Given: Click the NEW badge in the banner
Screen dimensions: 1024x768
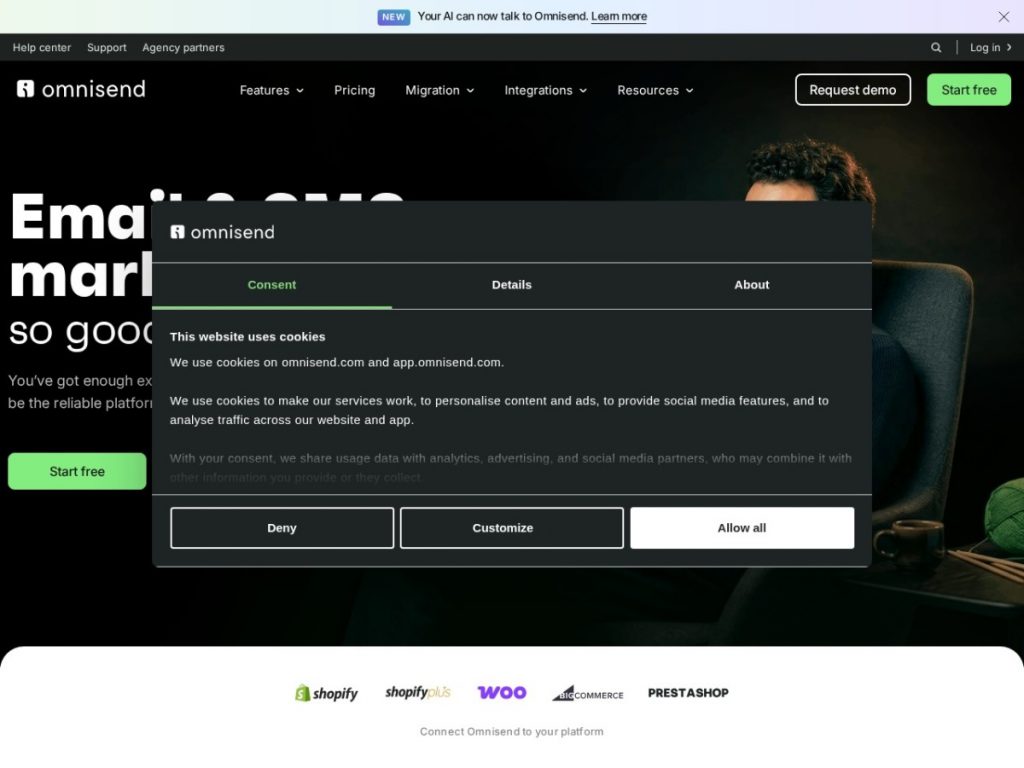Looking at the screenshot, I should 393,17.
